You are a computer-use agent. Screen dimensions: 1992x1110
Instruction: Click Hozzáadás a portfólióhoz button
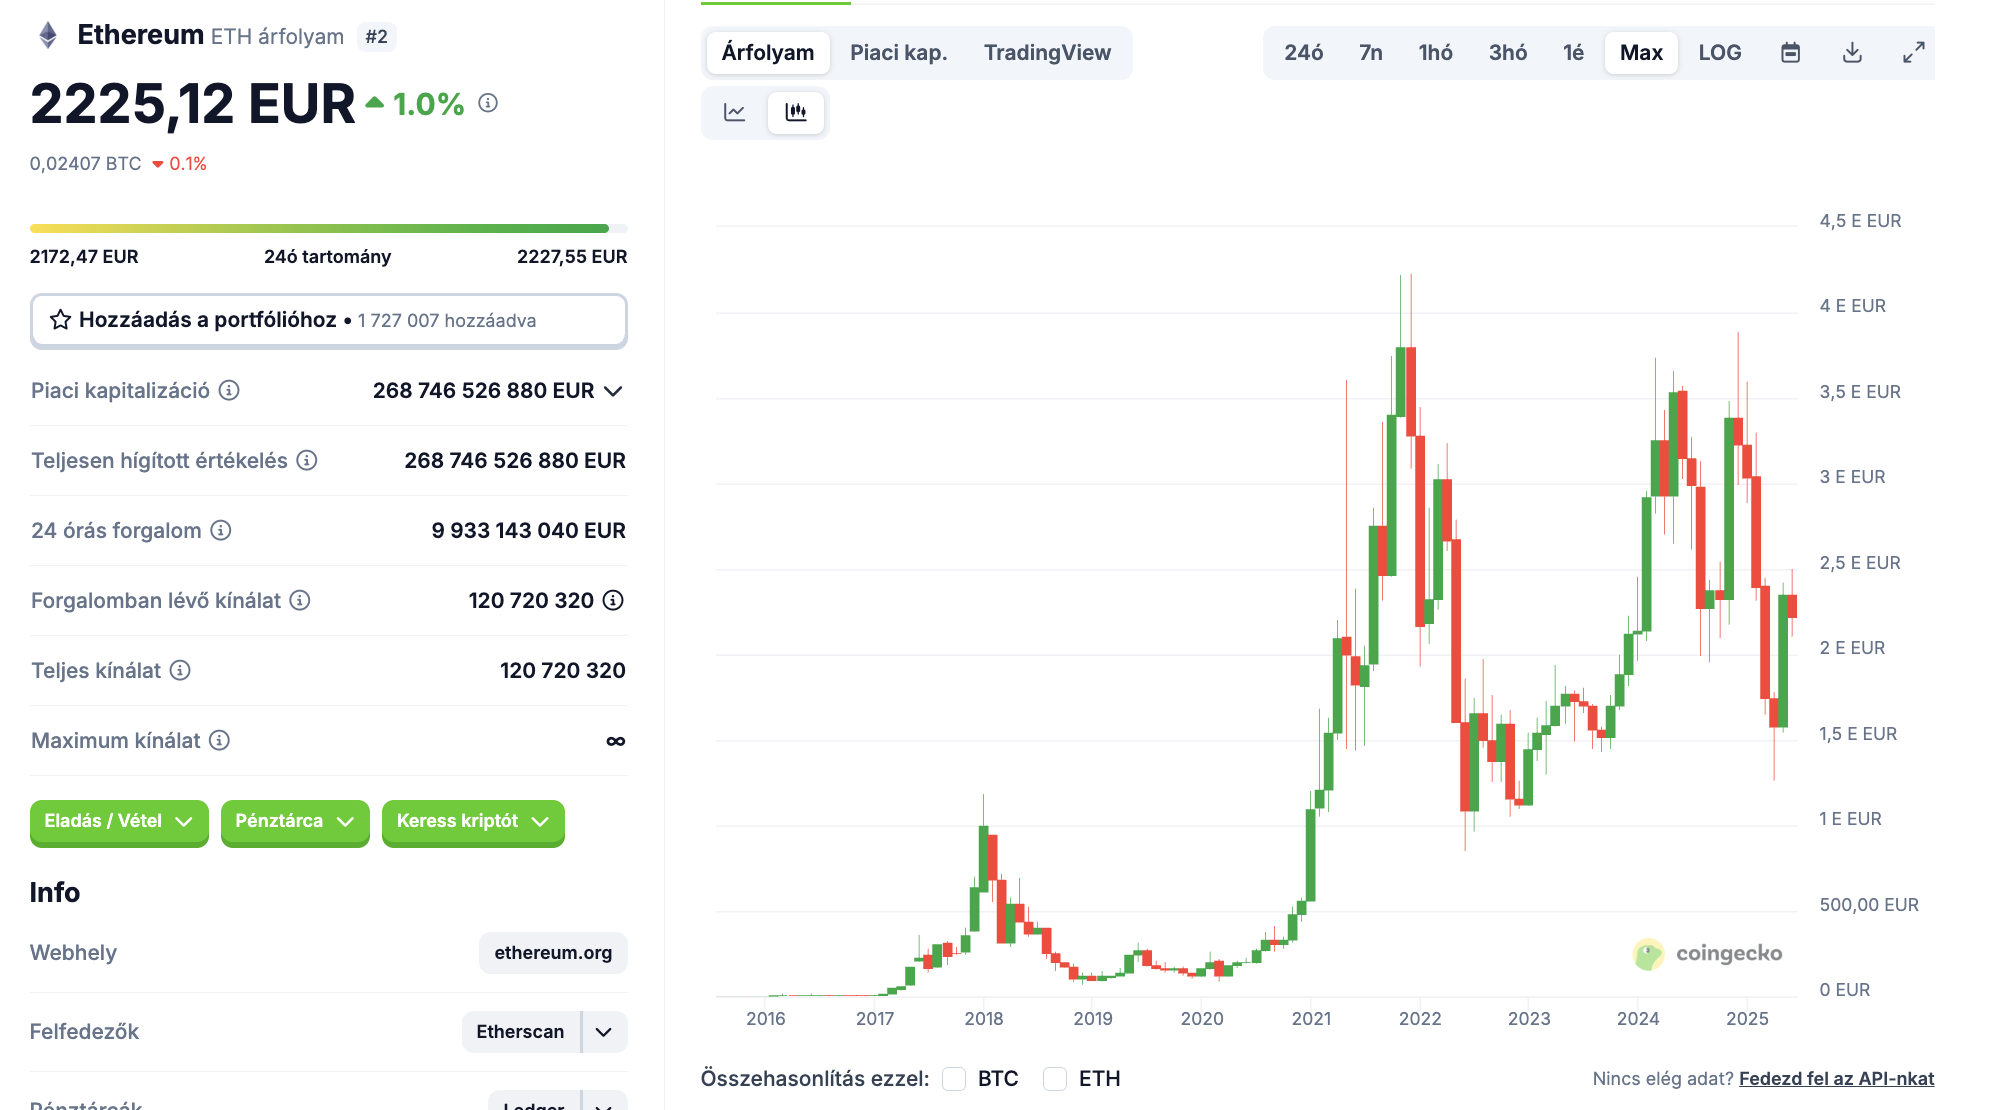pyautogui.click(x=329, y=320)
